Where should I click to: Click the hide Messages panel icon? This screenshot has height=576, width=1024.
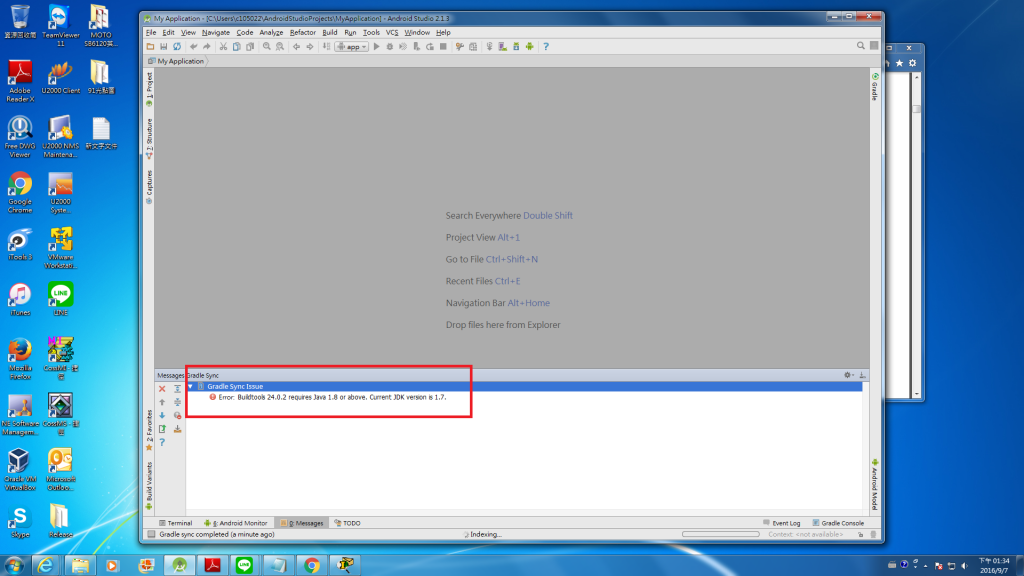[x=863, y=375]
